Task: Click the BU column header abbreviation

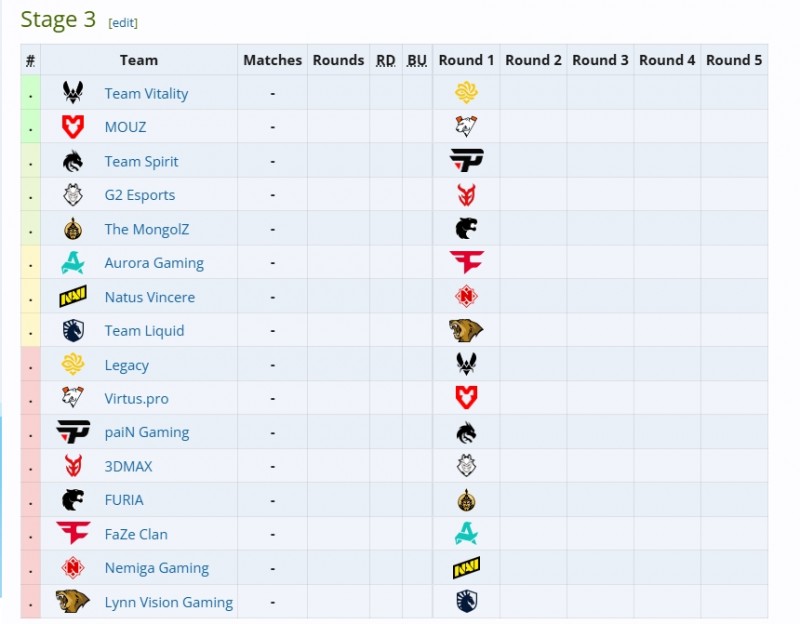Action: point(418,60)
